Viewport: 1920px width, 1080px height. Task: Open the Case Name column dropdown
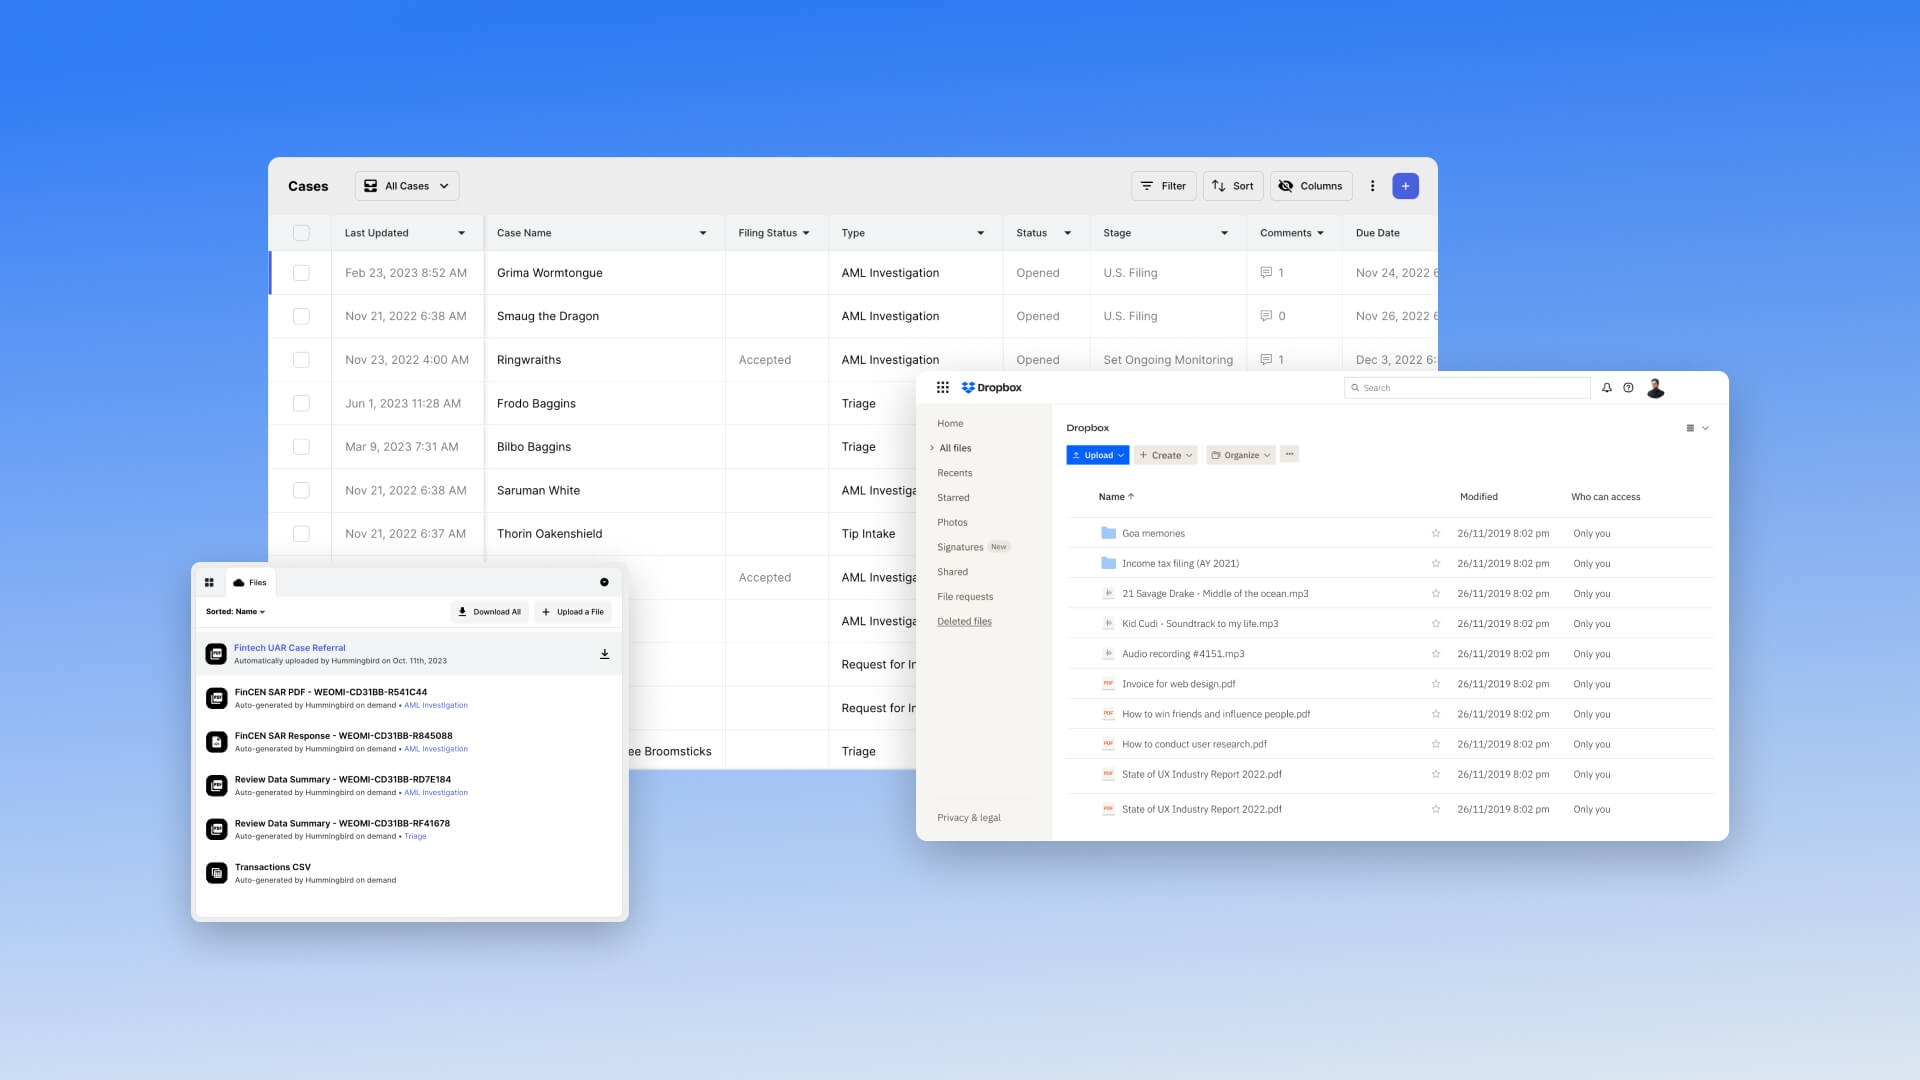tap(703, 233)
